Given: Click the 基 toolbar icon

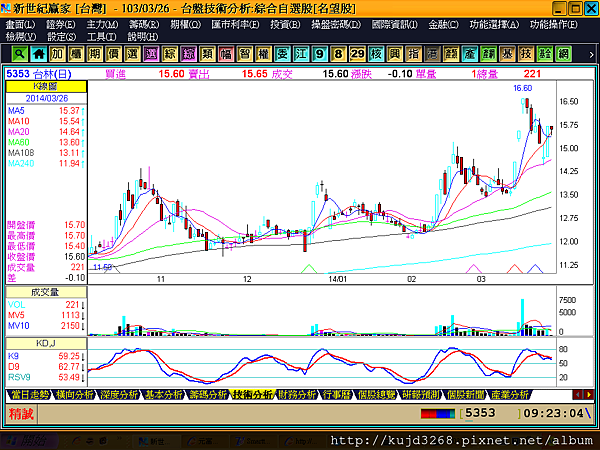Looking at the screenshot, I should pyautogui.click(x=507, y=54).
